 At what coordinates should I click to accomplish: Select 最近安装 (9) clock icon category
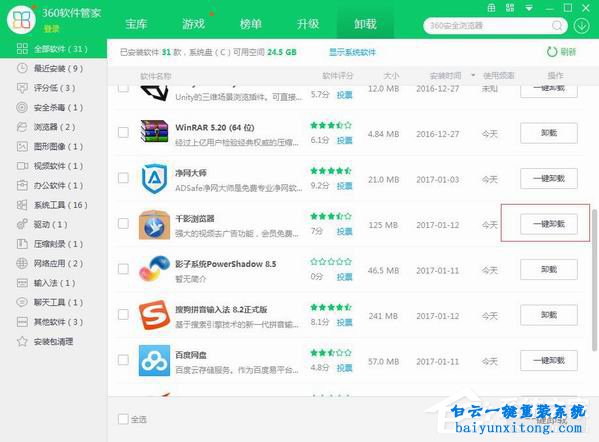tap(22, 68)
